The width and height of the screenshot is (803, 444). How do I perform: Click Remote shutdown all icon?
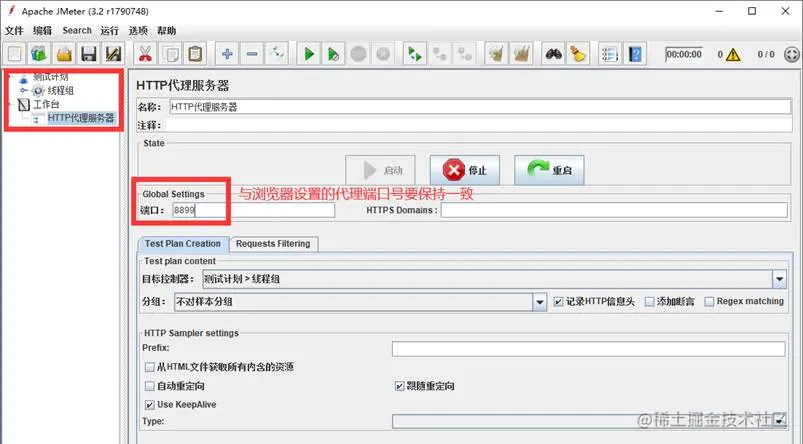click(464, 54)
